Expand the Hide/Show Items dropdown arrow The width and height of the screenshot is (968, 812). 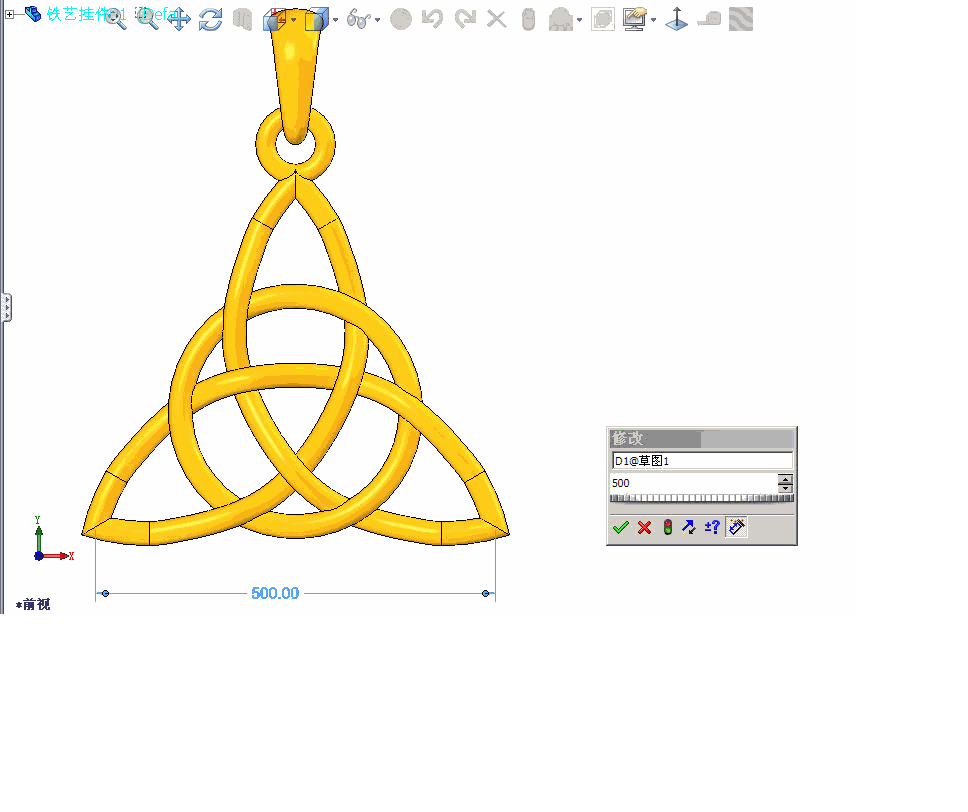click(378, 20)
